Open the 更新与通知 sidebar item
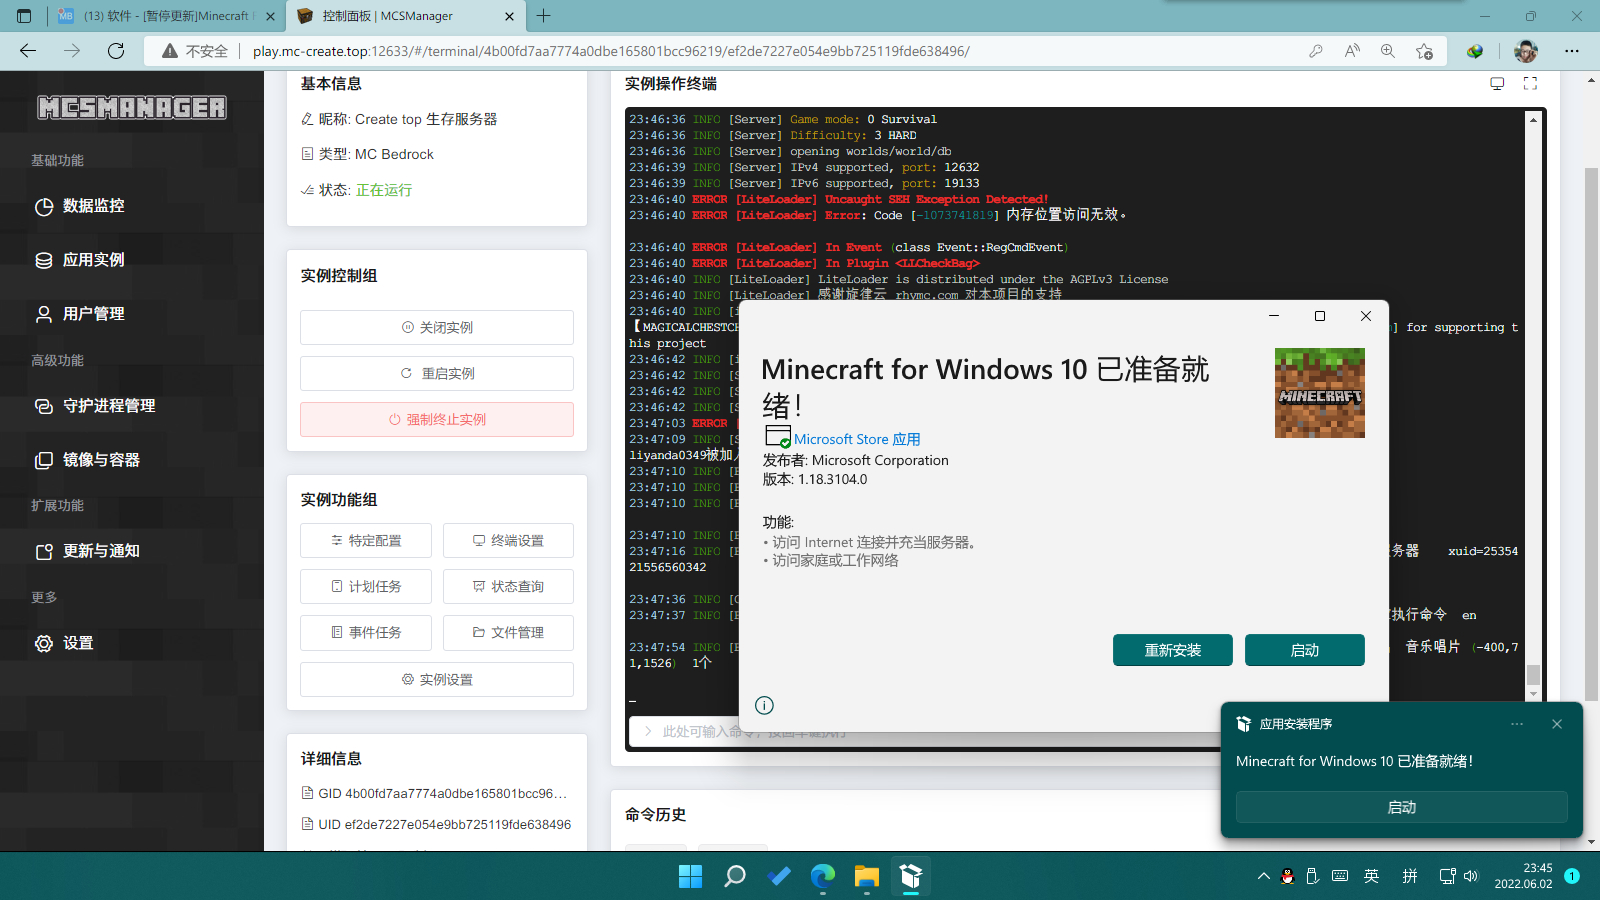The height and width of the screenshot is (900, 1600). point(87,551)
